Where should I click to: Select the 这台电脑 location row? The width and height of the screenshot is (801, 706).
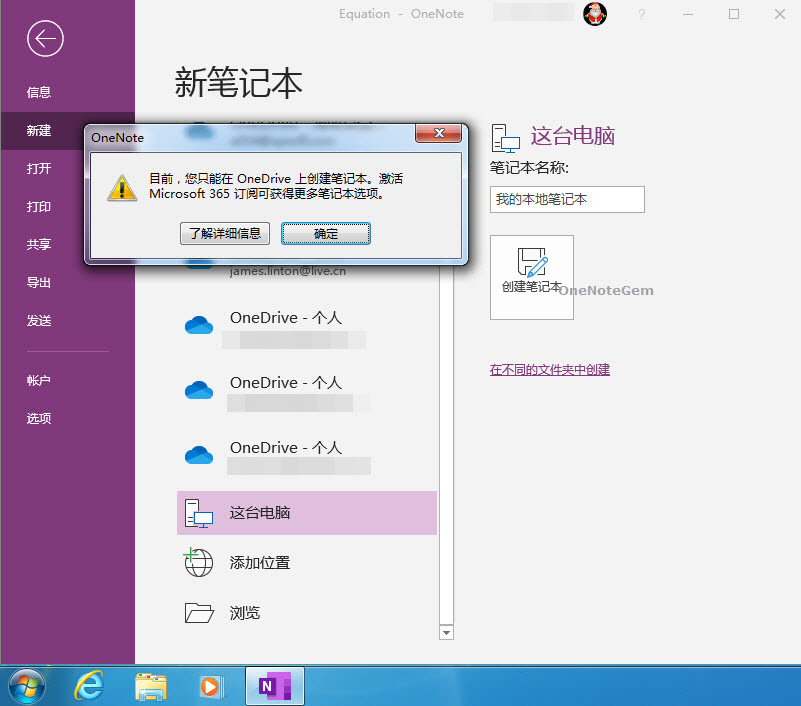[307, 513]
